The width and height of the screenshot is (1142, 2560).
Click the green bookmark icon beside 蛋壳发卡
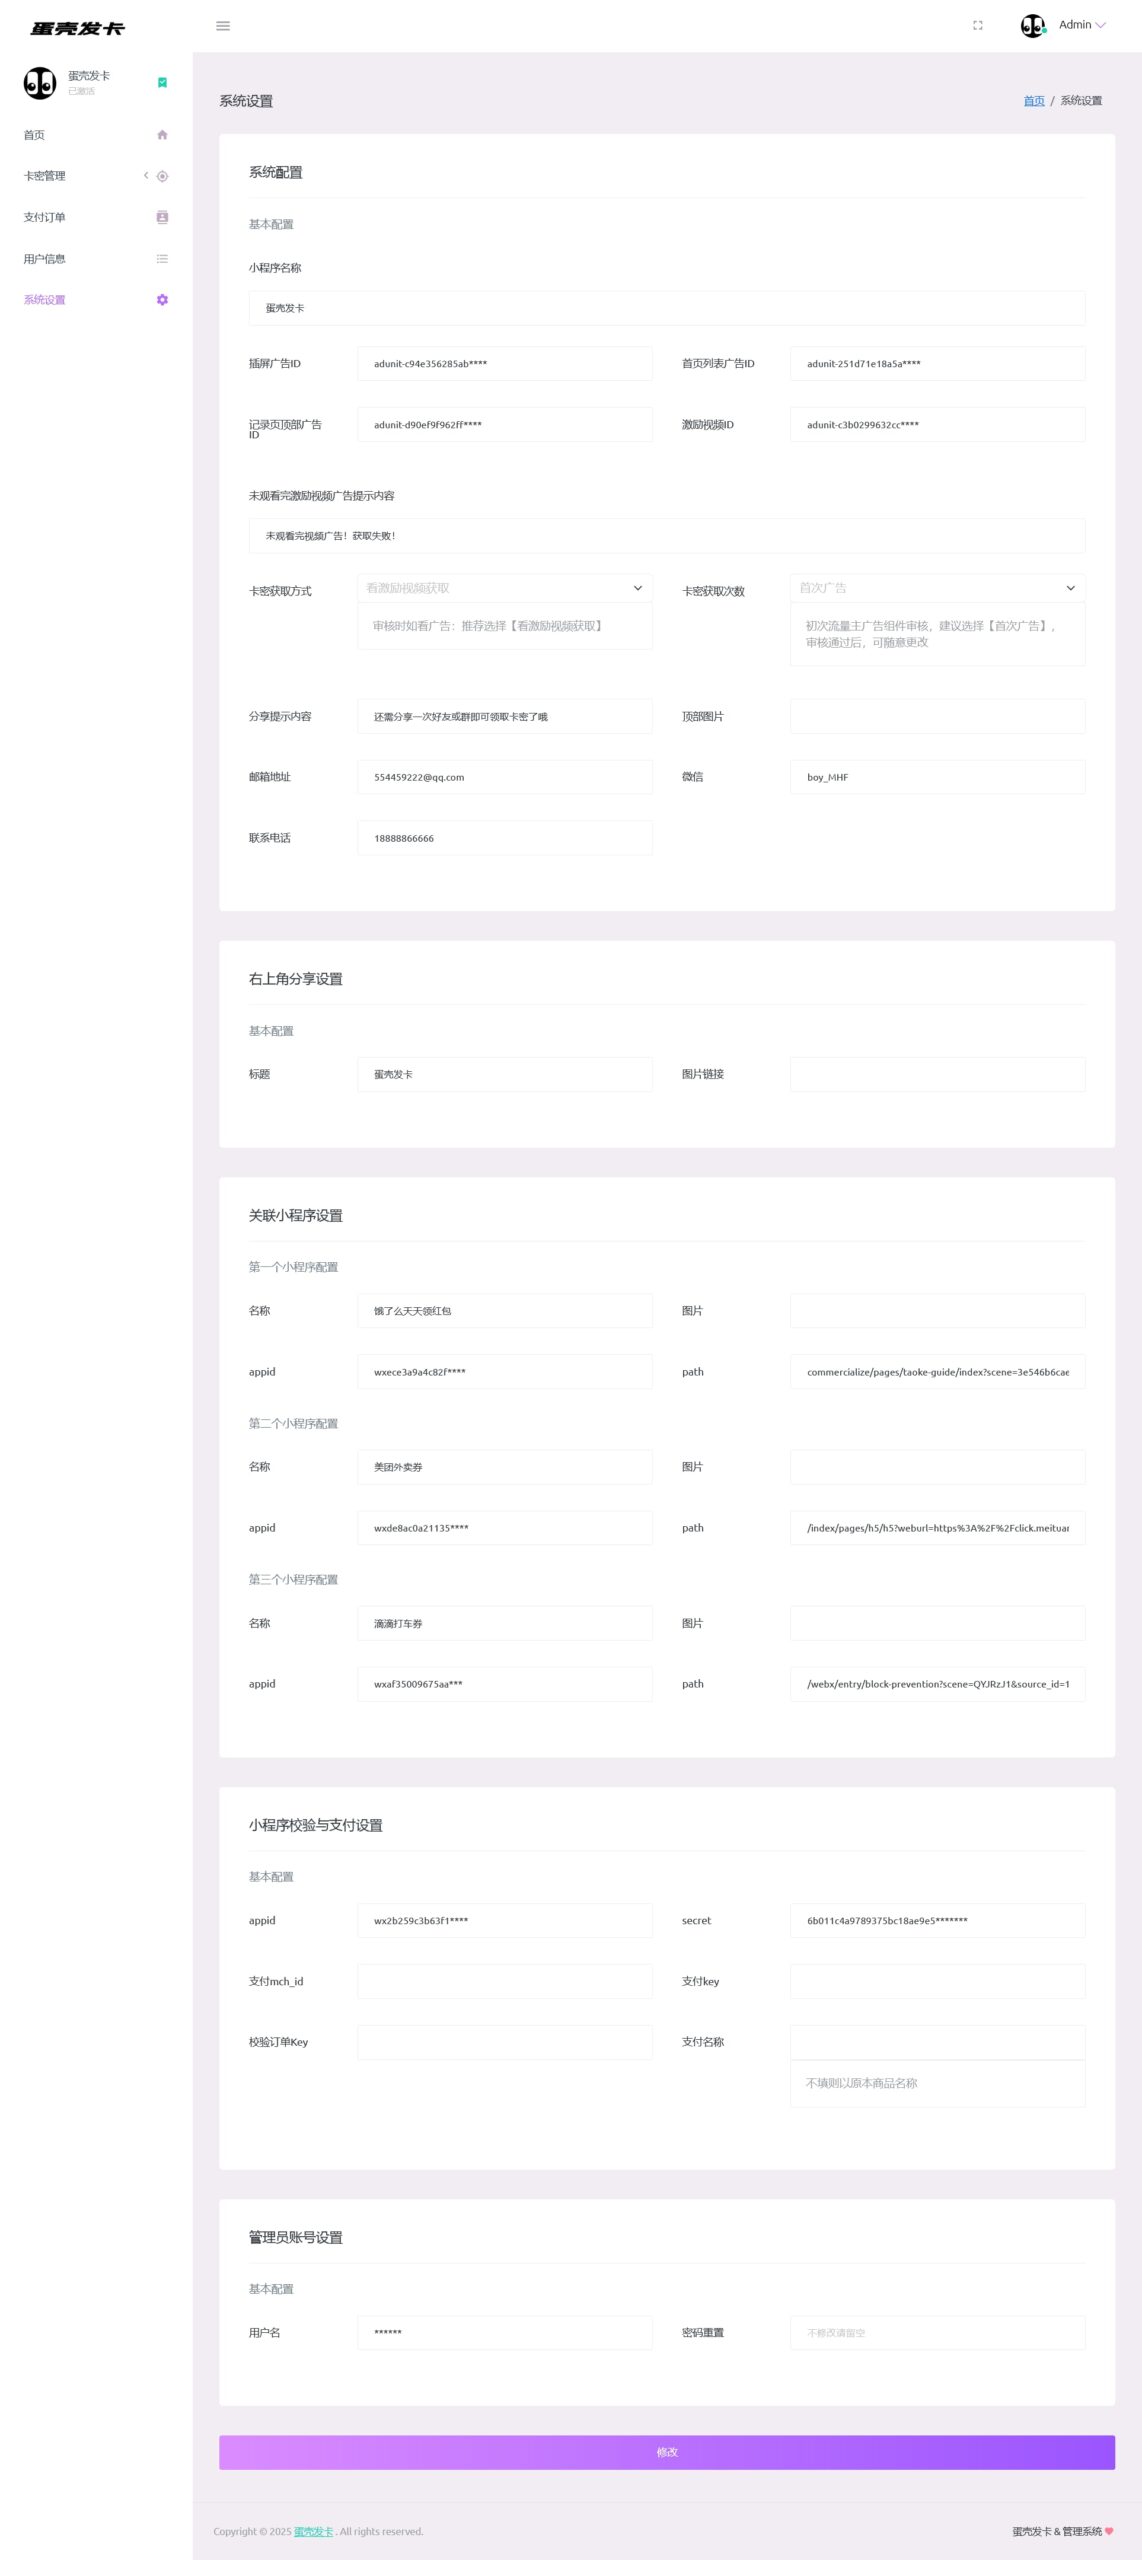tap(162, 82)
